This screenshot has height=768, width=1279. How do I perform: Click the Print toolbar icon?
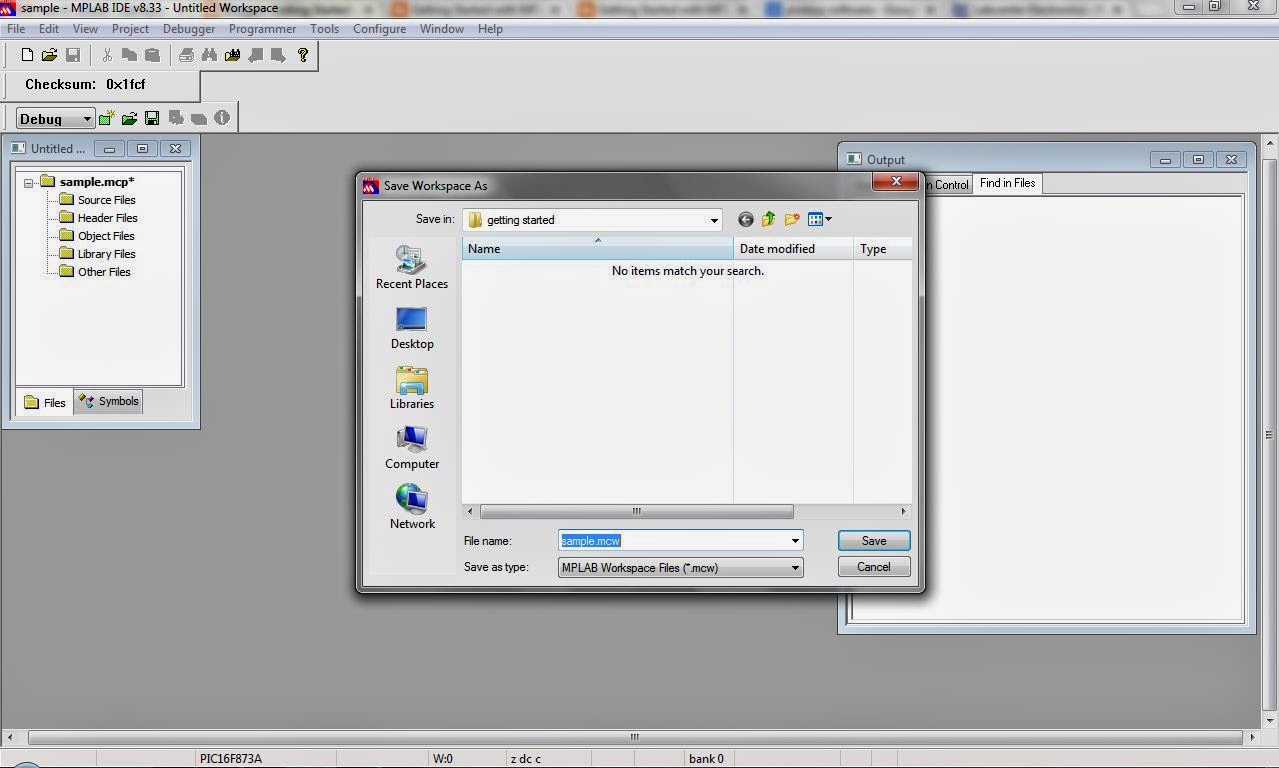coord(186,56)
